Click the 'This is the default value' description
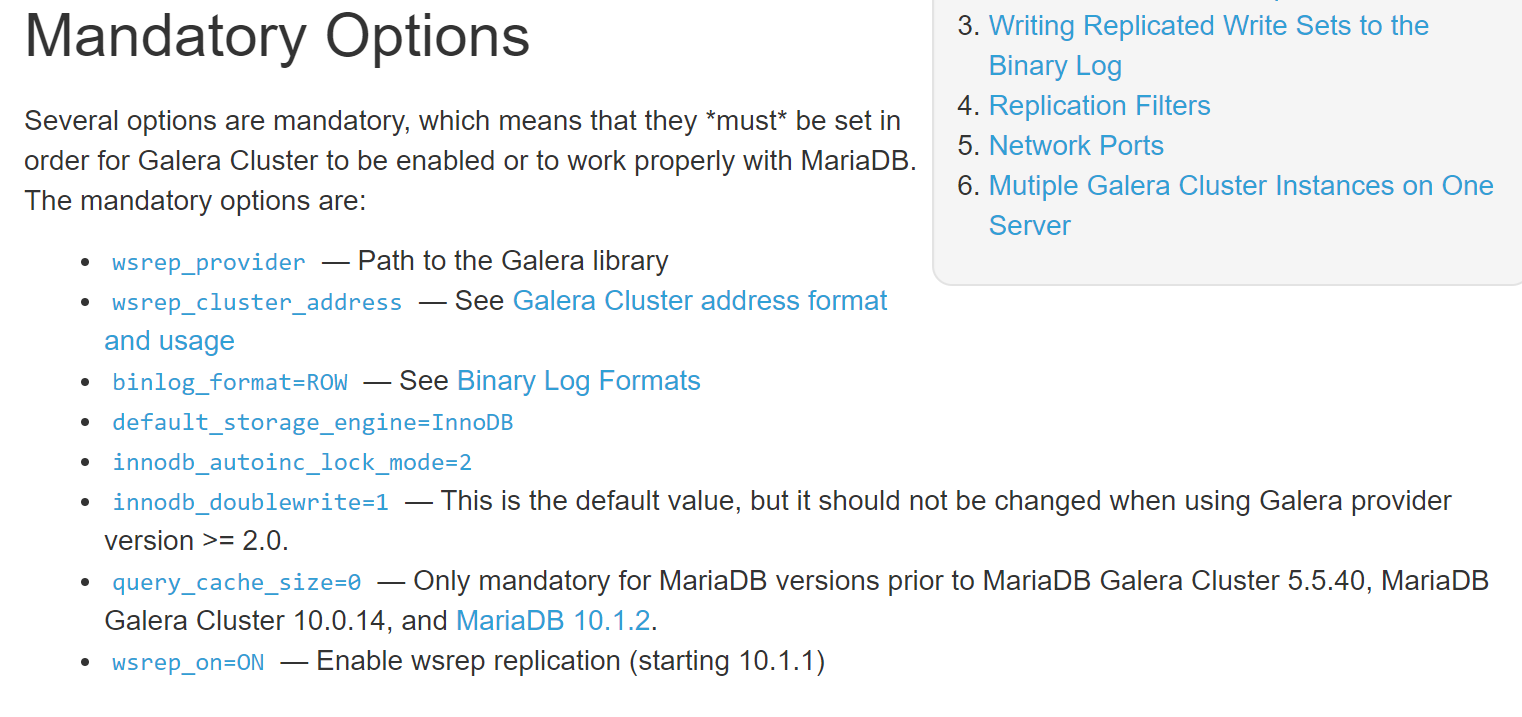This screenshot has height=717, width=1522. tap(945, 501)
